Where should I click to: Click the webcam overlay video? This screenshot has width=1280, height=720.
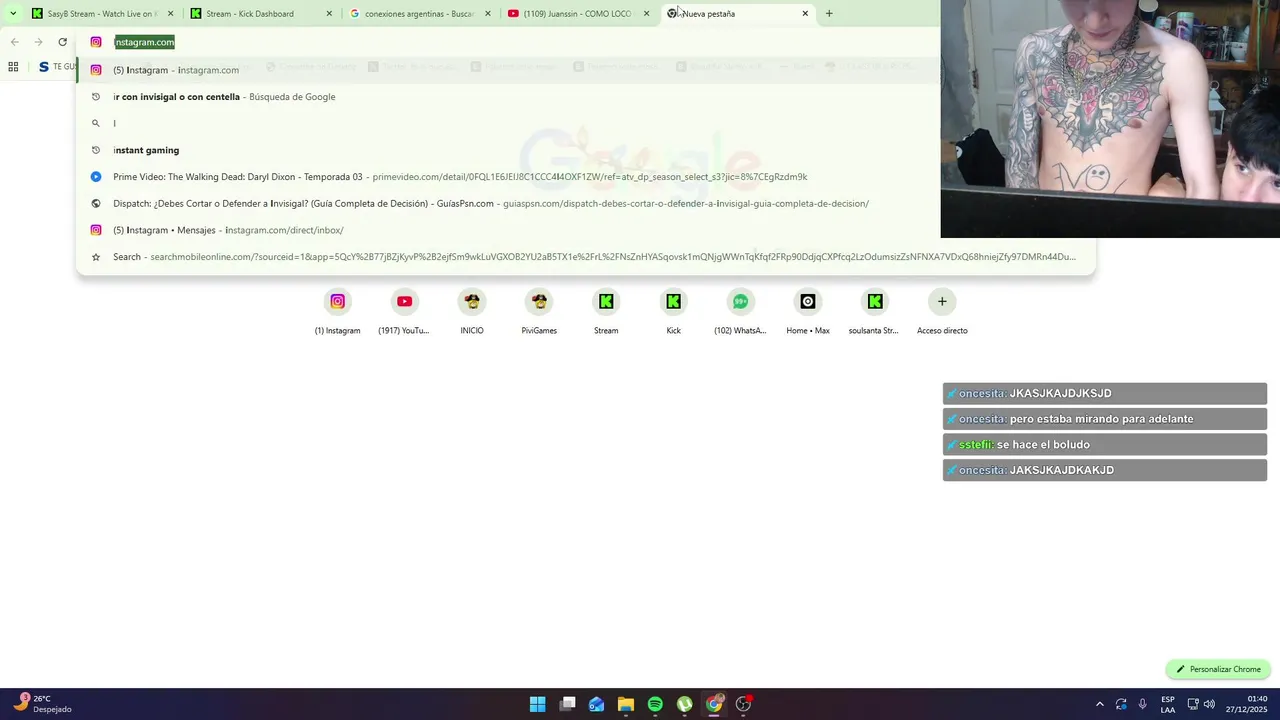pyautogui.click(x=1110, y=119)
